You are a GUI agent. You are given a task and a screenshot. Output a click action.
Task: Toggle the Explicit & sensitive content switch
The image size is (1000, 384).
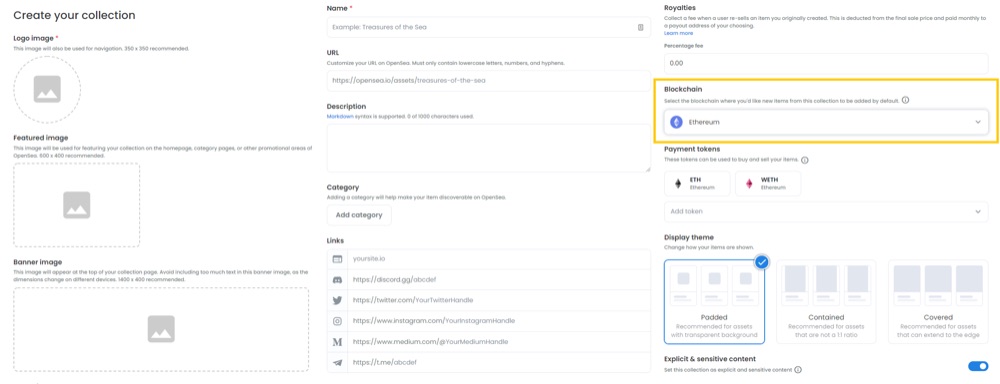pos(978,366)
